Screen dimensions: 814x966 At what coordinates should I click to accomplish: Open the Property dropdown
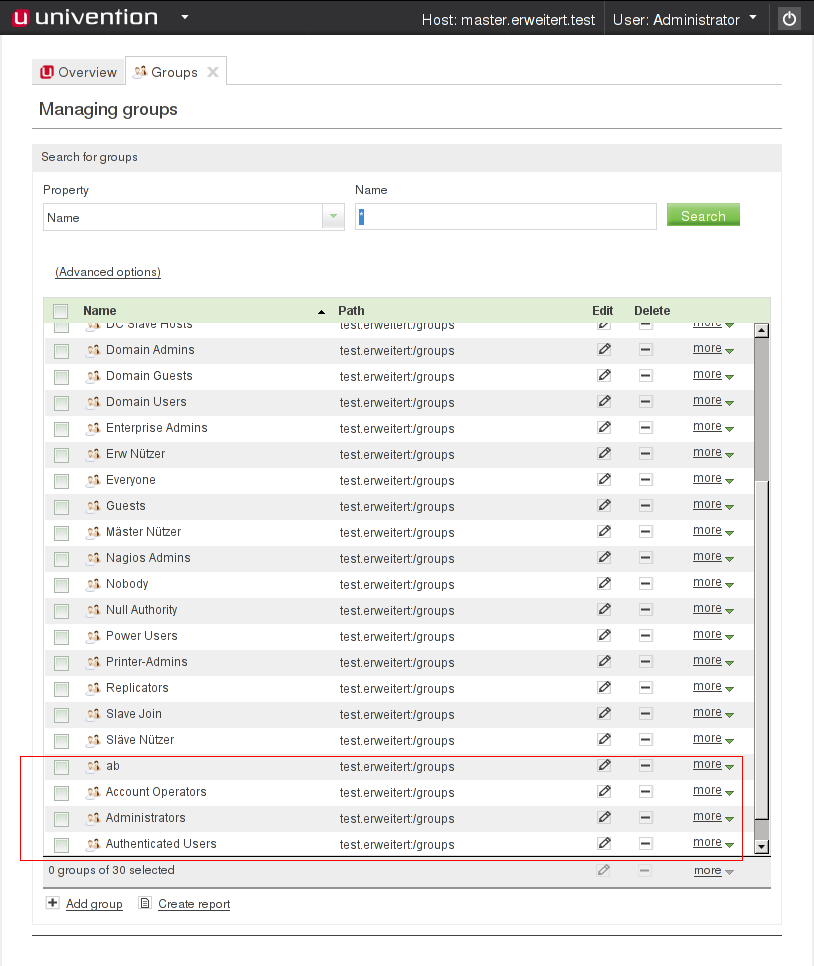(x=332, y=217)
